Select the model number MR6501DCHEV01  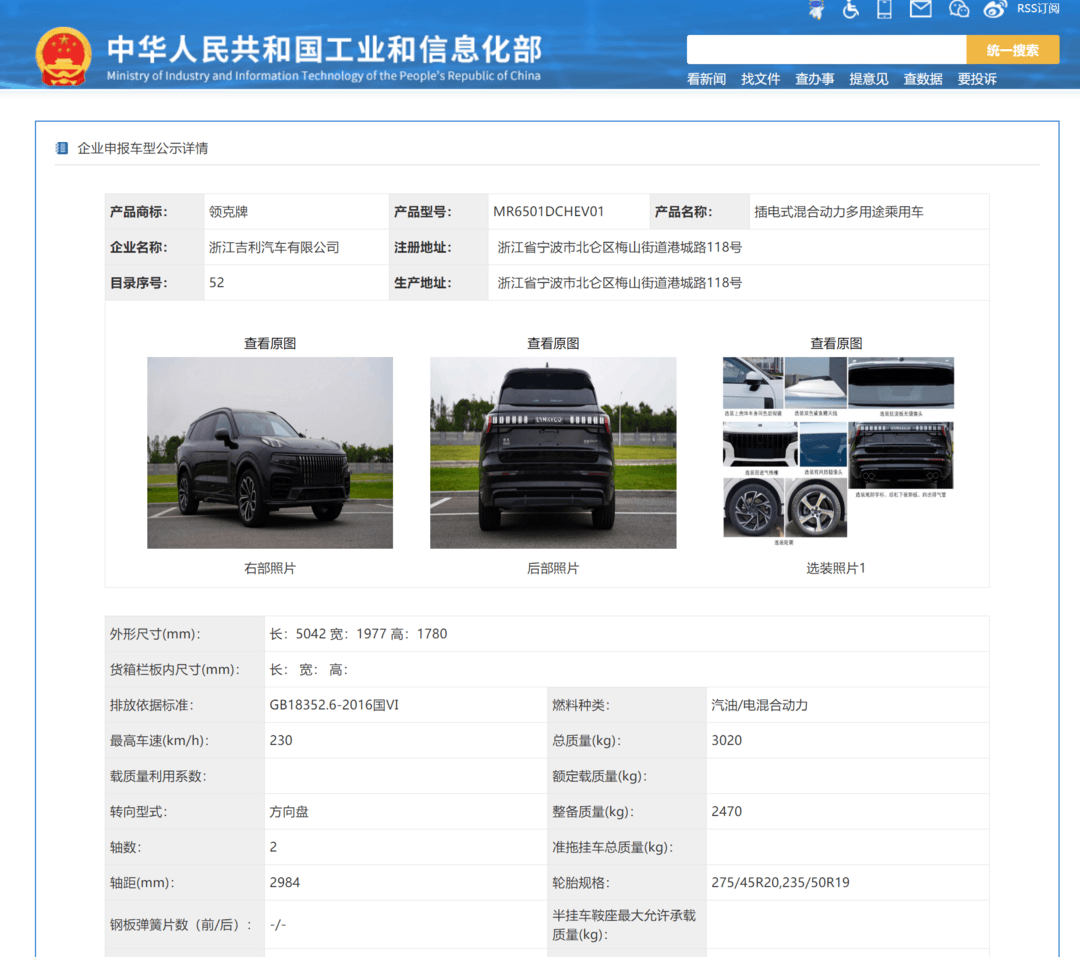548,212
